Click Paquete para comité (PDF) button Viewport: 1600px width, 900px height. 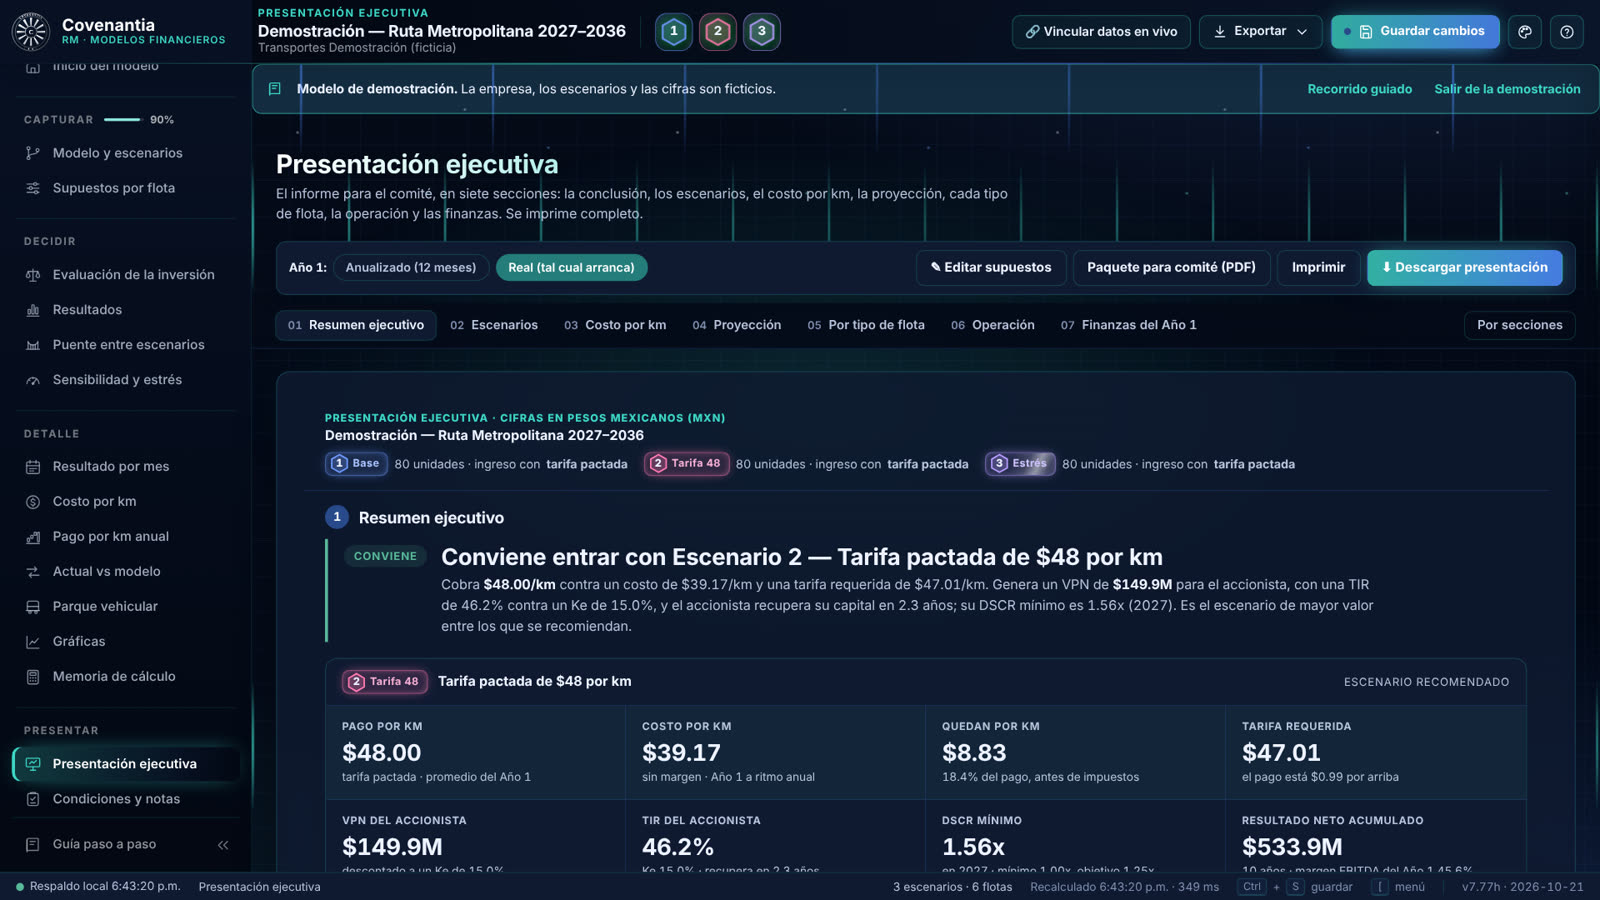tap(1171, 268)
